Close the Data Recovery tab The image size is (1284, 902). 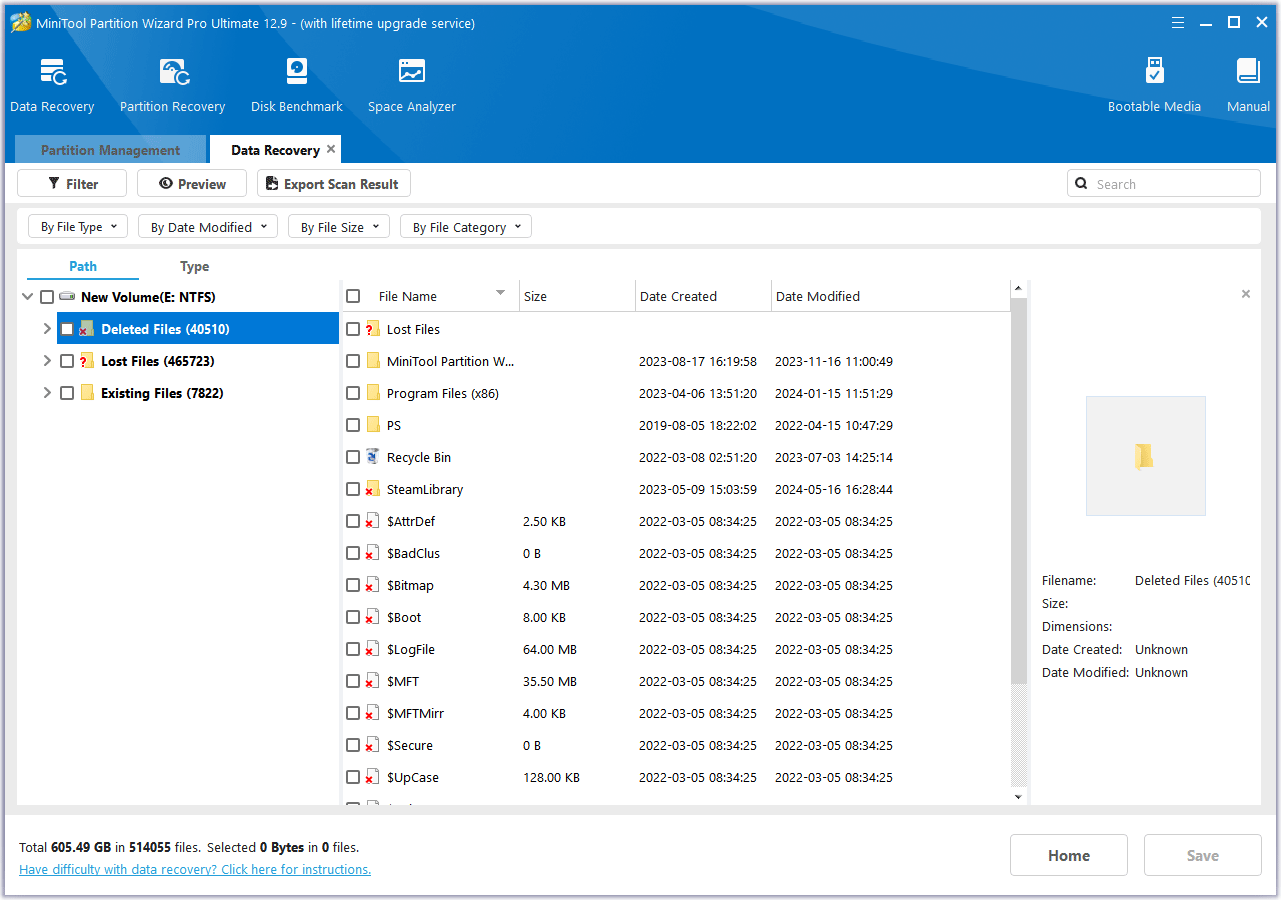[x=331, y=149]
